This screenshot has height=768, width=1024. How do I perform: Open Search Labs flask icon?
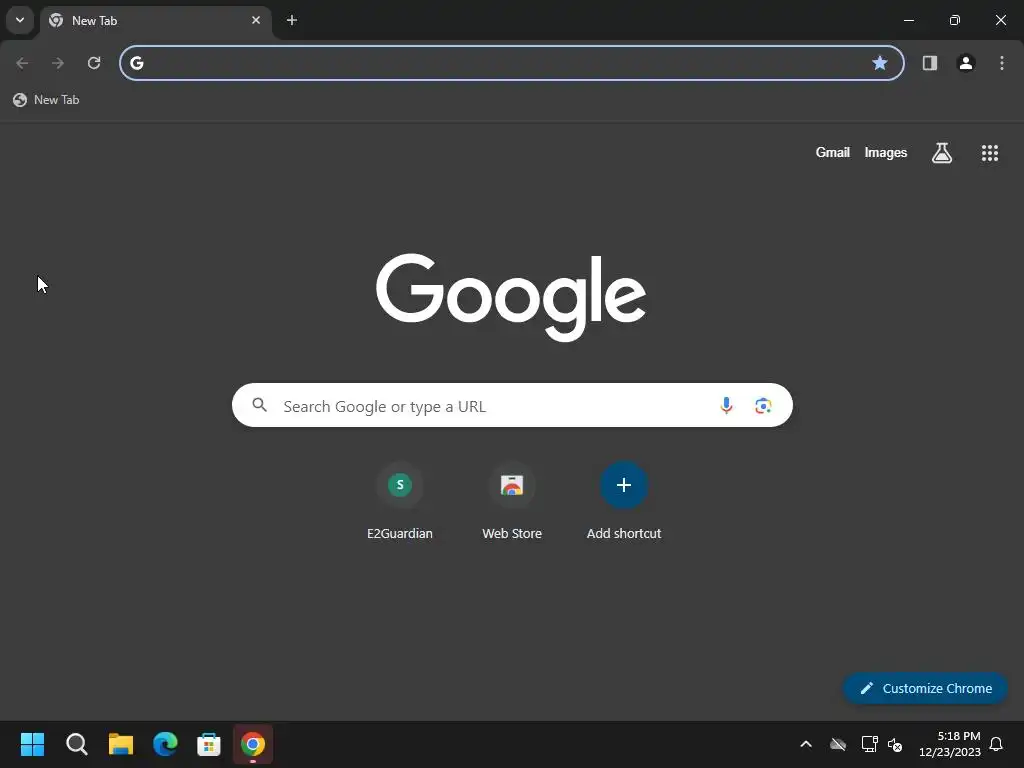tap(942, 153)
